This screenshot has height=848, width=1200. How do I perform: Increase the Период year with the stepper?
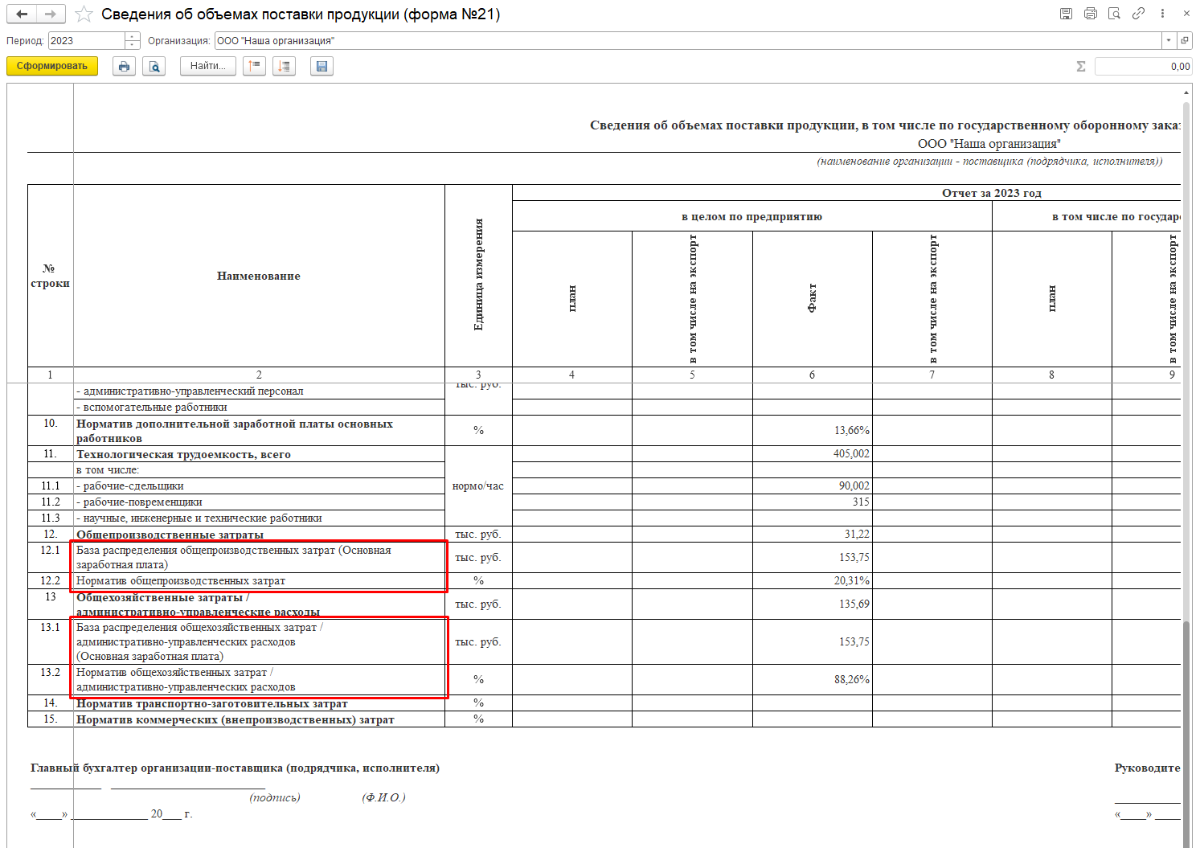click(x=132, y=37)
